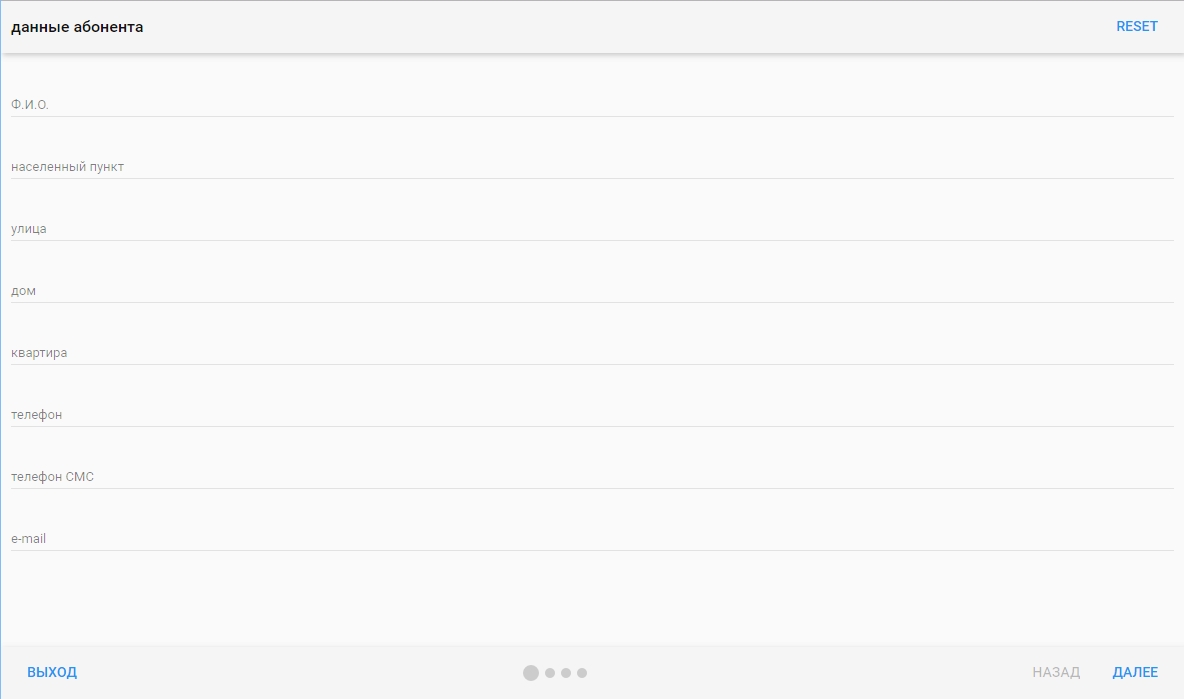Select the улица street field
The width and height of the screenshot is (1184, 699).
[590, 228]
